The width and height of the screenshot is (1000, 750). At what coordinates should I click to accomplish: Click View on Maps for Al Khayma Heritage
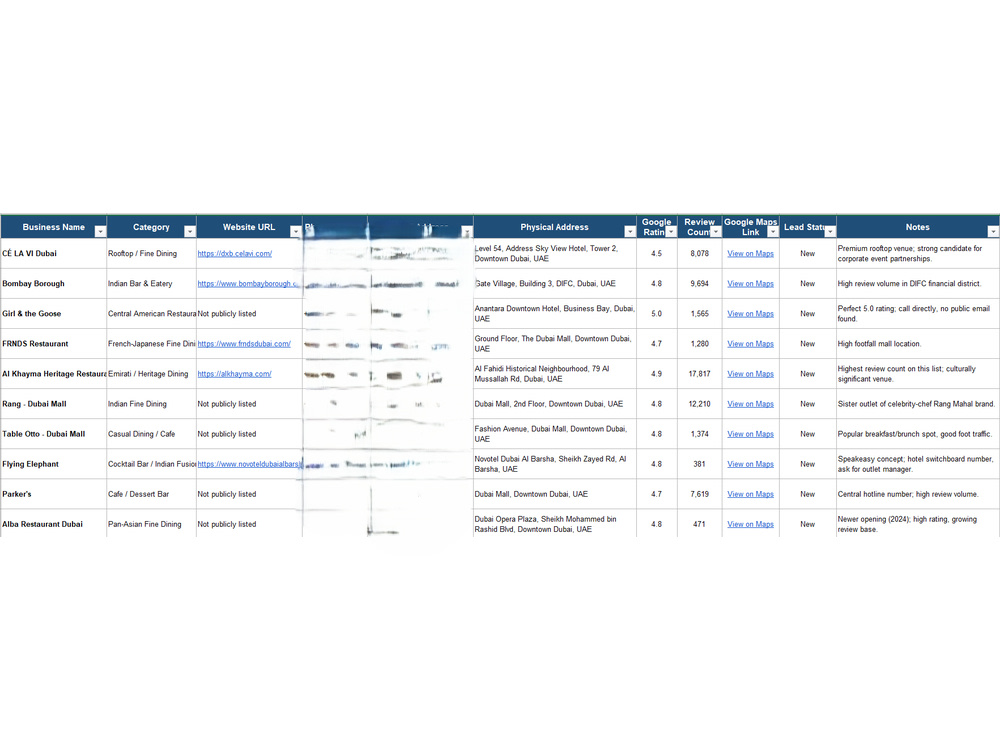tap(750, 374)
